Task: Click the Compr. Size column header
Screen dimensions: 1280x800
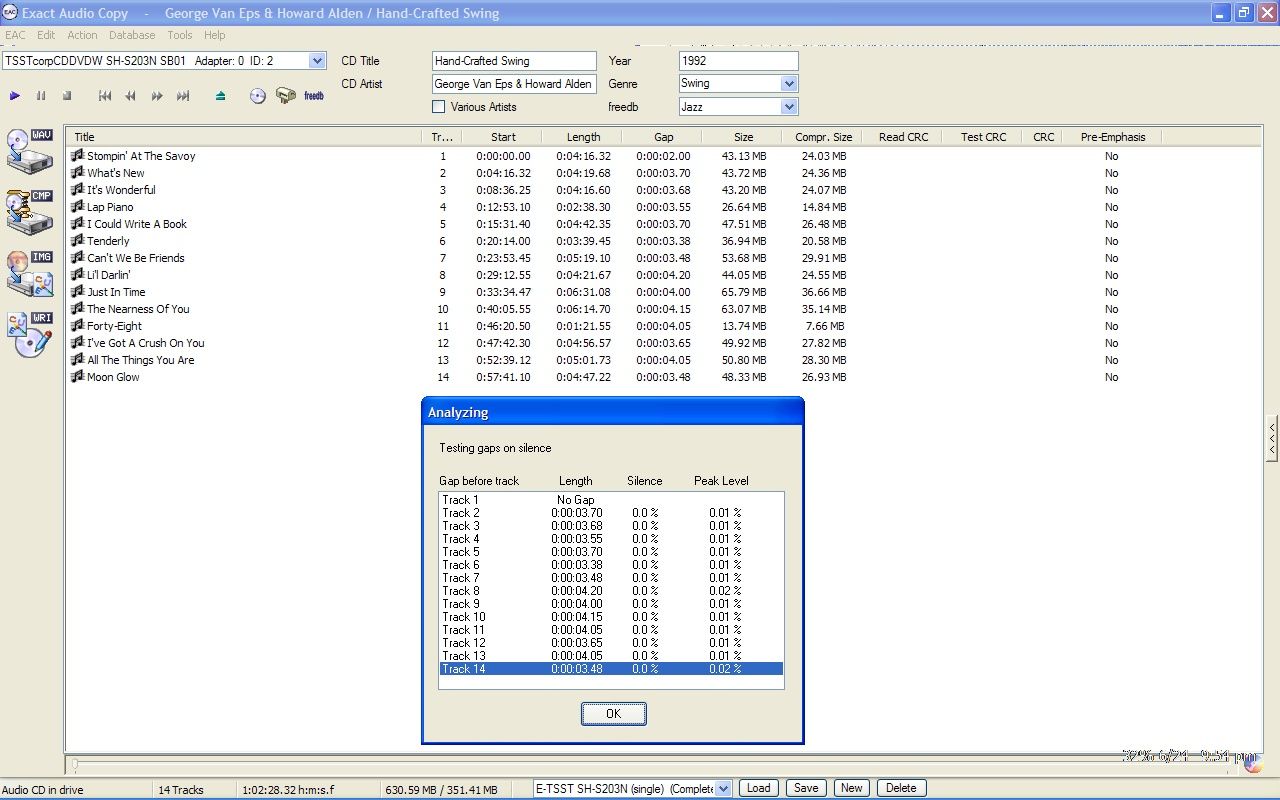Action: click(824, 137)
